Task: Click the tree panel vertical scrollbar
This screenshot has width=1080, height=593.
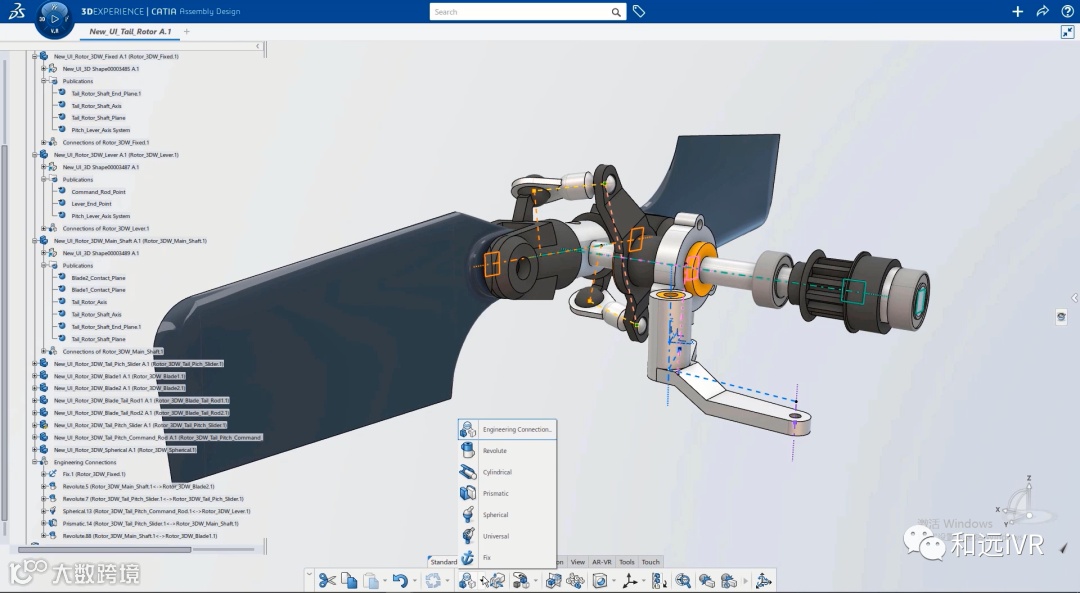Action: [5, 333]
